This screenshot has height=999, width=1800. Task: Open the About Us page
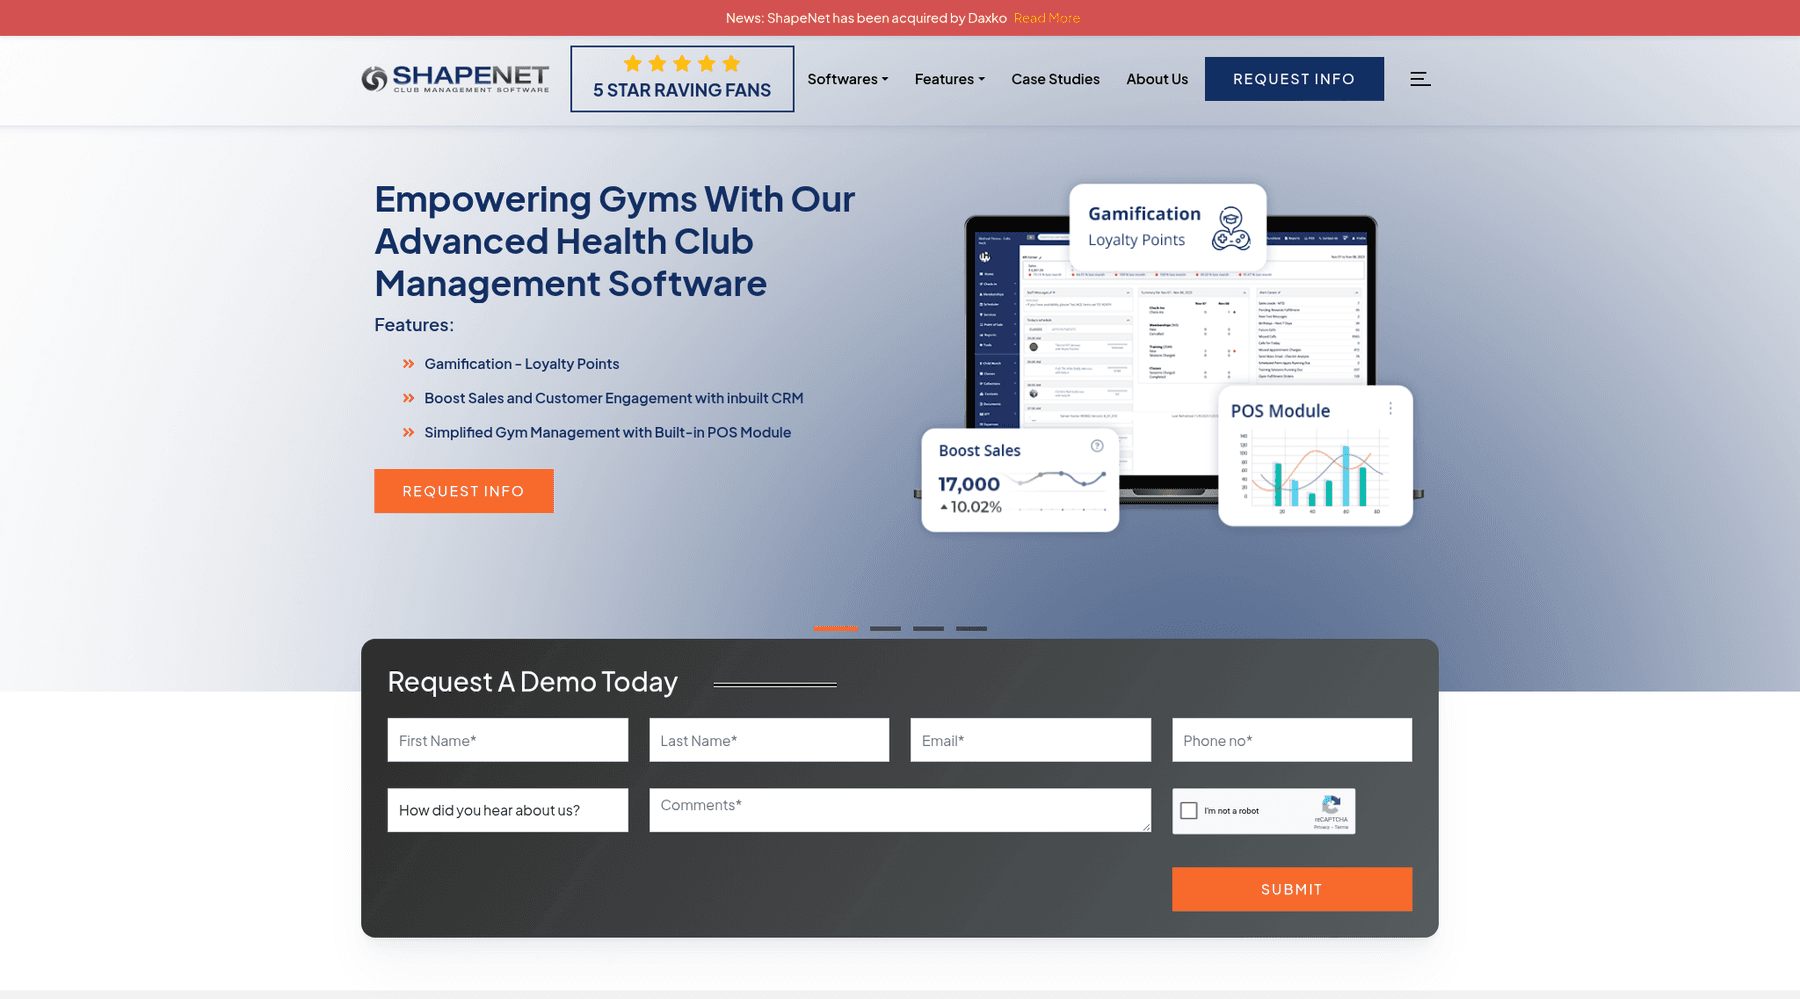(x=1157, y=79)
